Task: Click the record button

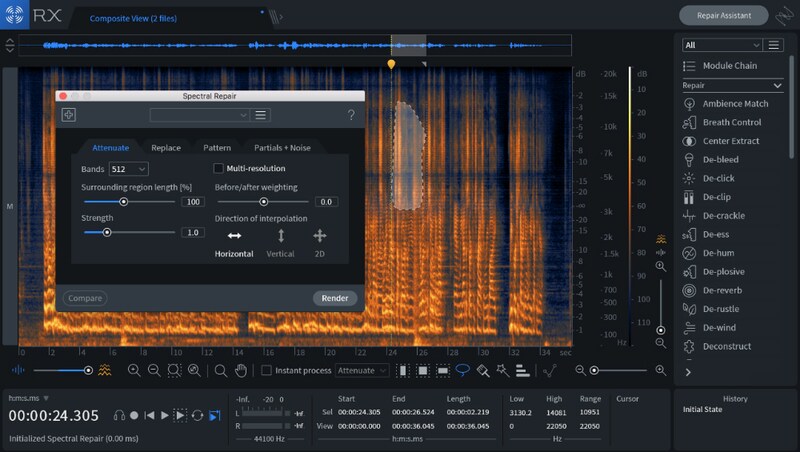Action: (x=134, y=416)
